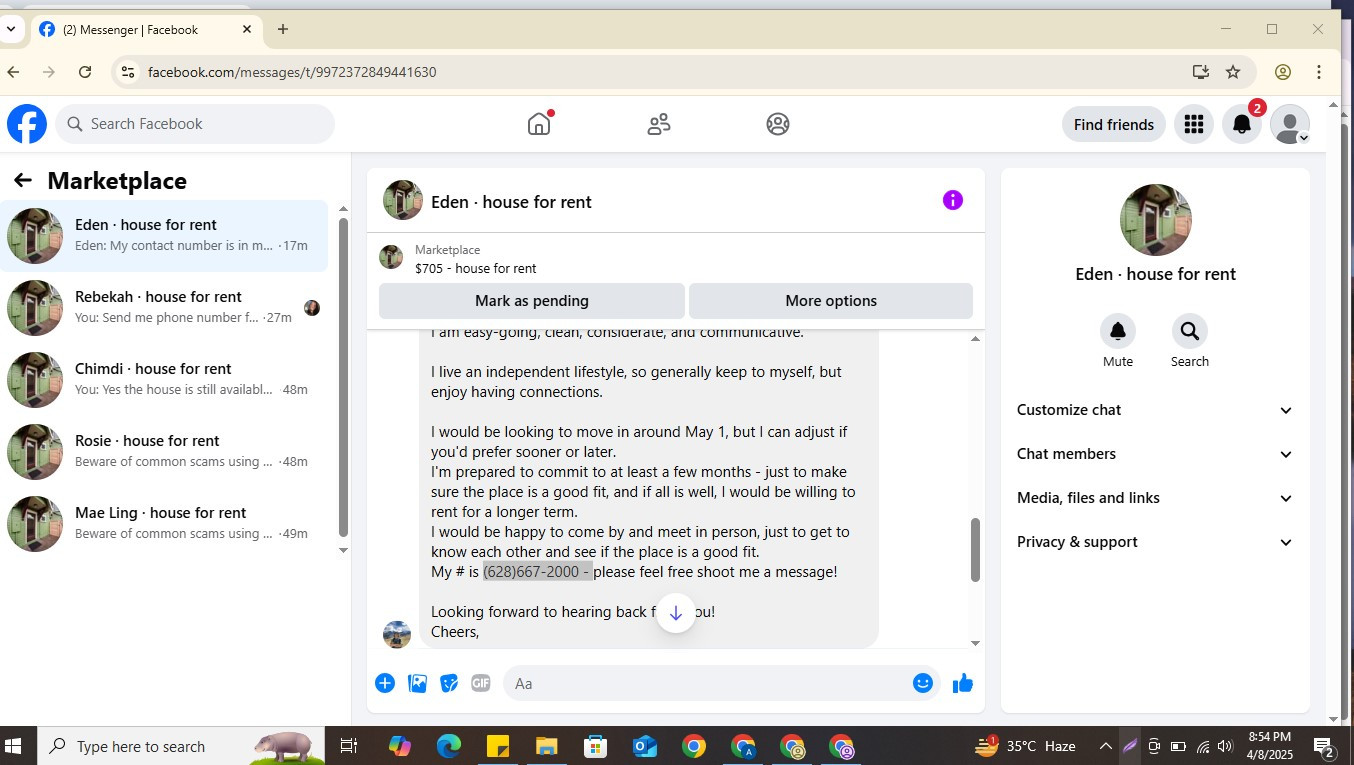Jump to latest message arrow
Viewport: 1354px width, 765px height.
[676, 613]
